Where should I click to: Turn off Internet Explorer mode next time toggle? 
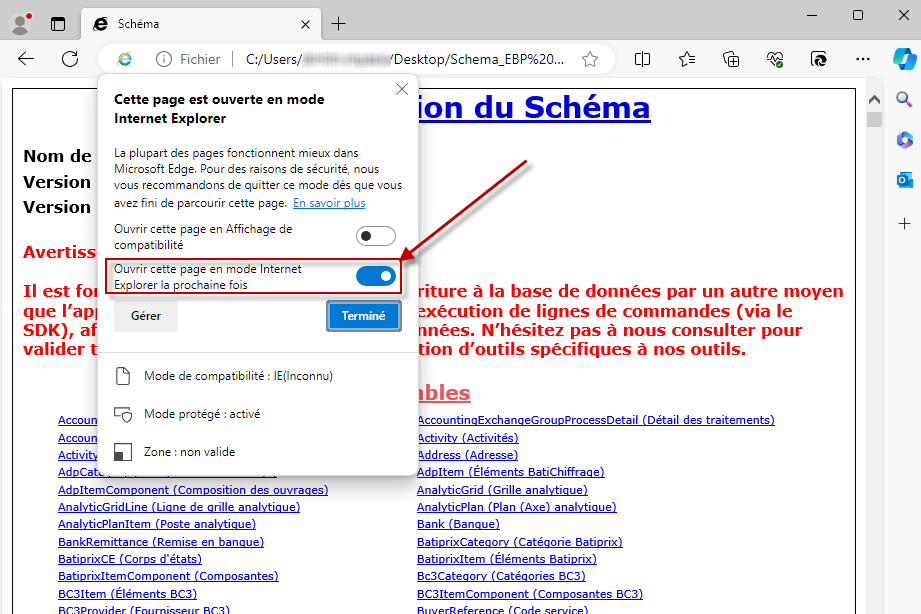point(376,276)
